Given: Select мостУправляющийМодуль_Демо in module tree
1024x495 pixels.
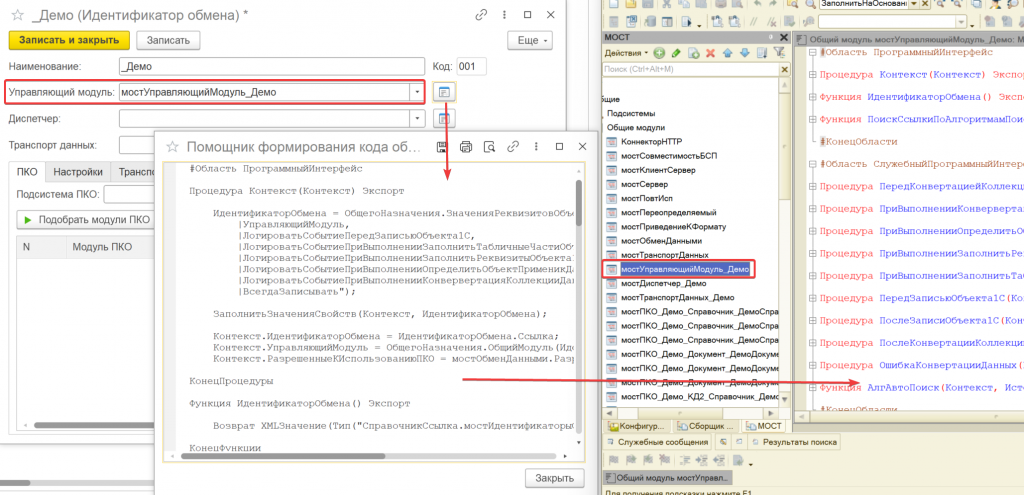Looking at the screenshot, I should (684, 269).
